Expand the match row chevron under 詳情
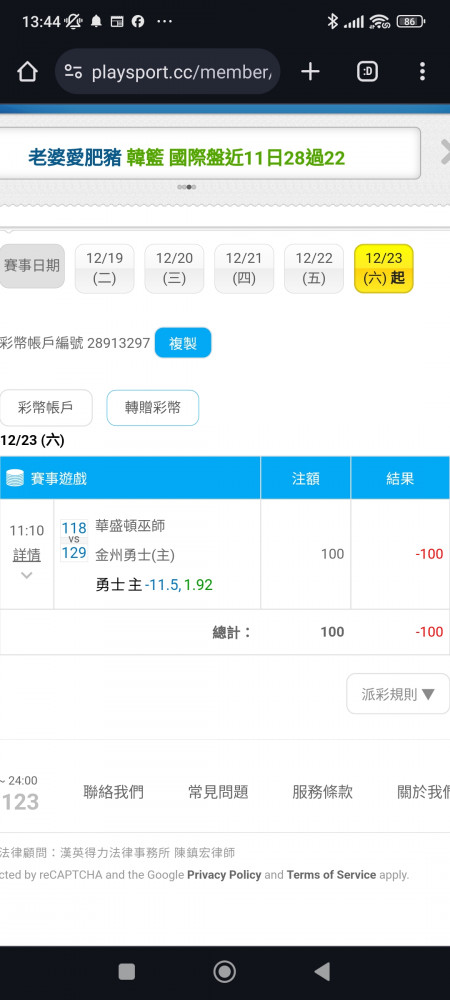This screenshot has width=450, height=1000. pos(26,575)
